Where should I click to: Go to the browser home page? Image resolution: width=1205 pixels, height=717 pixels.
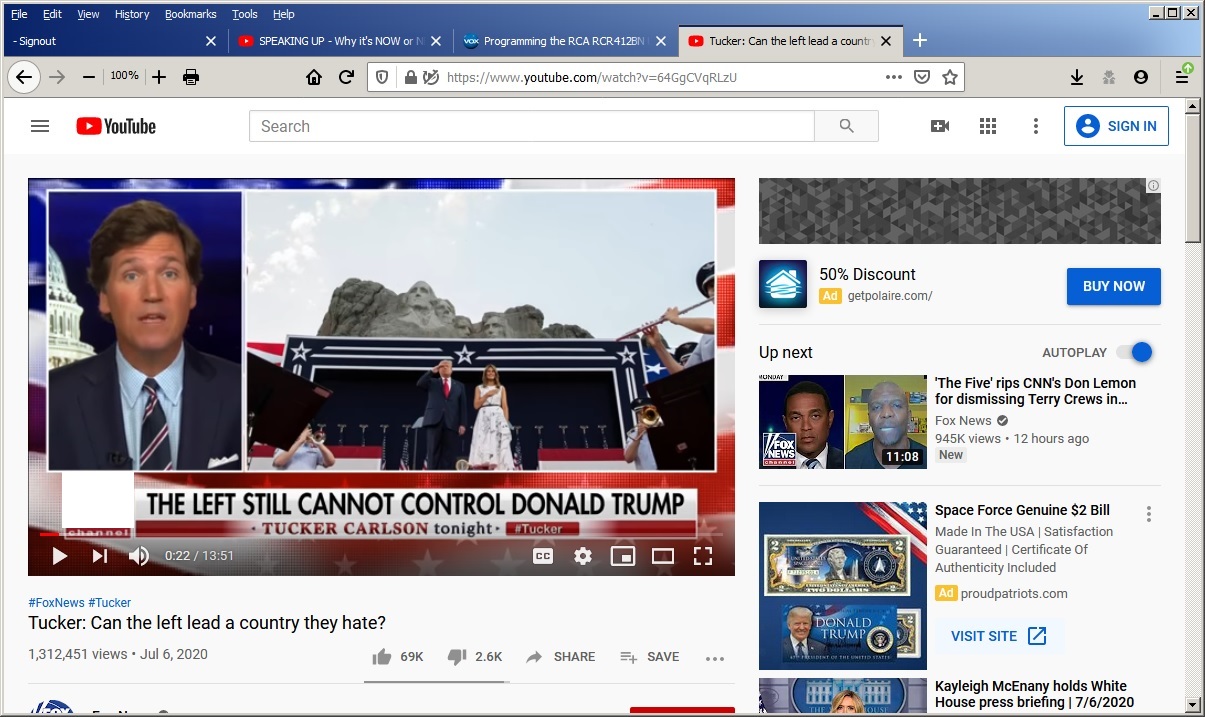[x=314, y=77]
